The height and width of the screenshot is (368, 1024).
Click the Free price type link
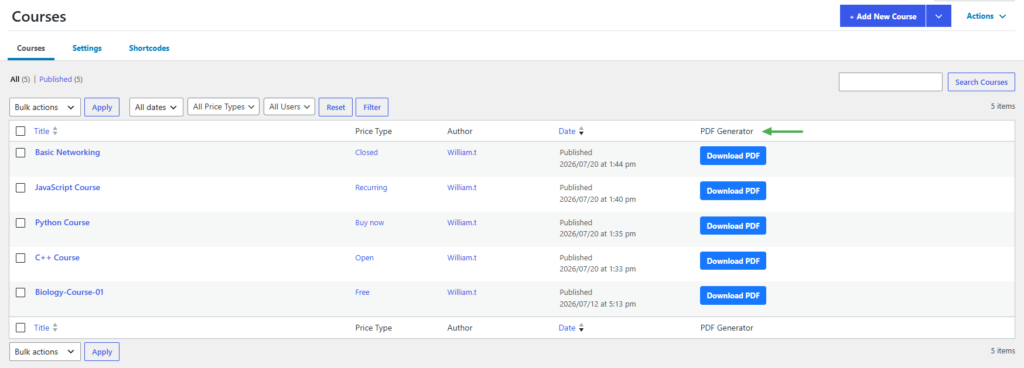[362, 292]
